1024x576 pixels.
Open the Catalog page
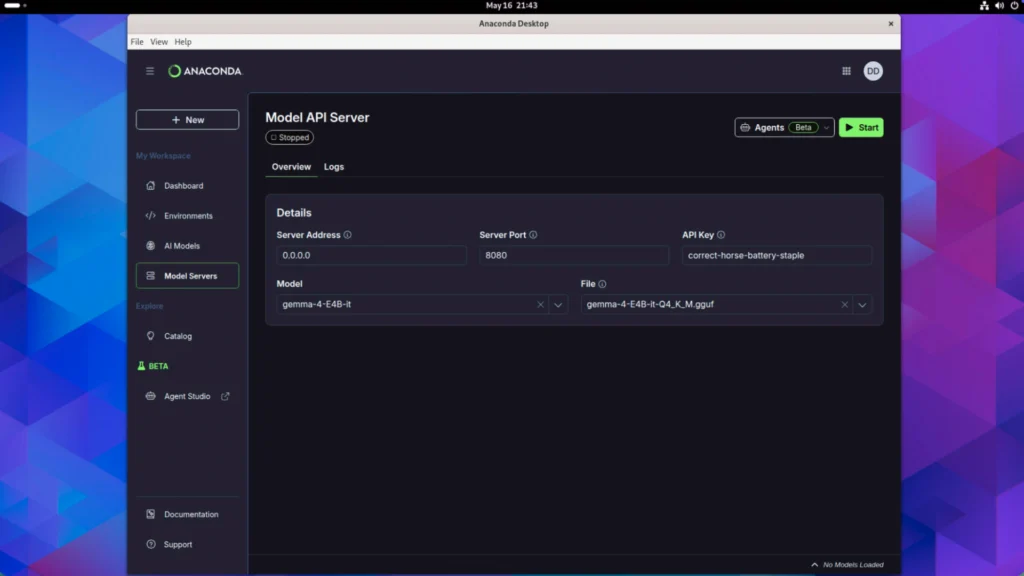[187, 336]
